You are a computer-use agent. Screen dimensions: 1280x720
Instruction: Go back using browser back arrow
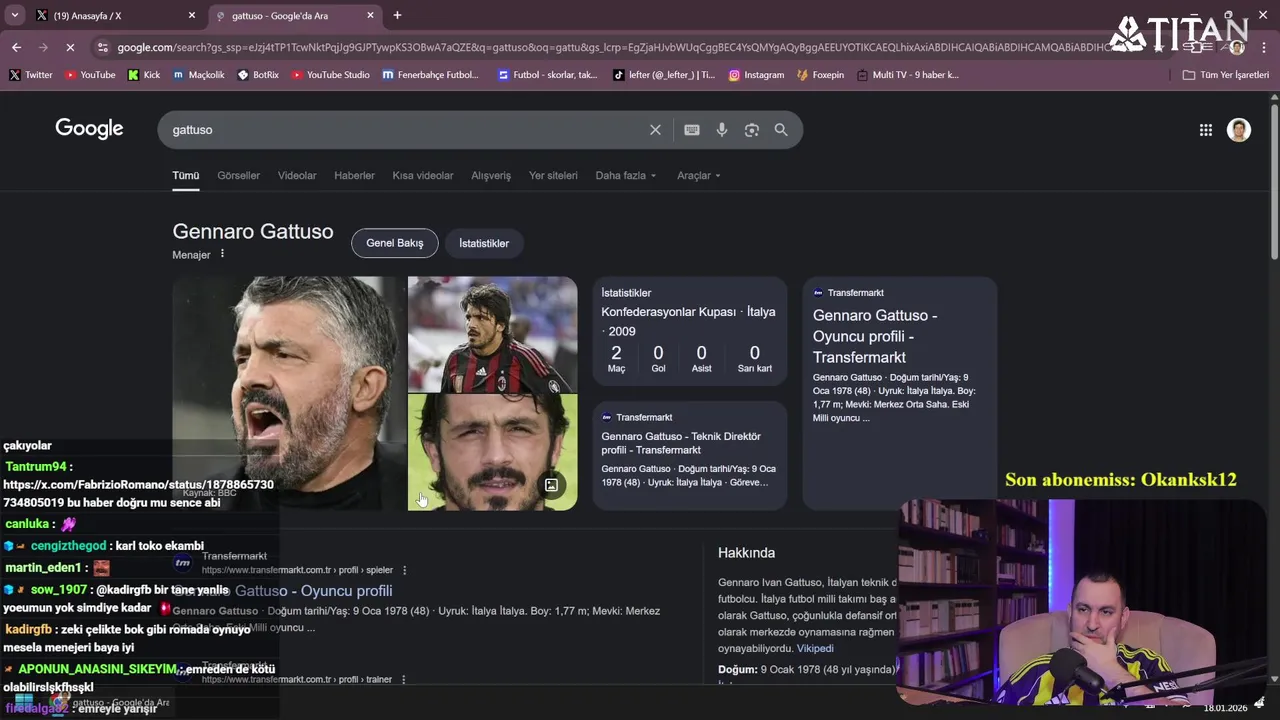[x=16, y=47]
